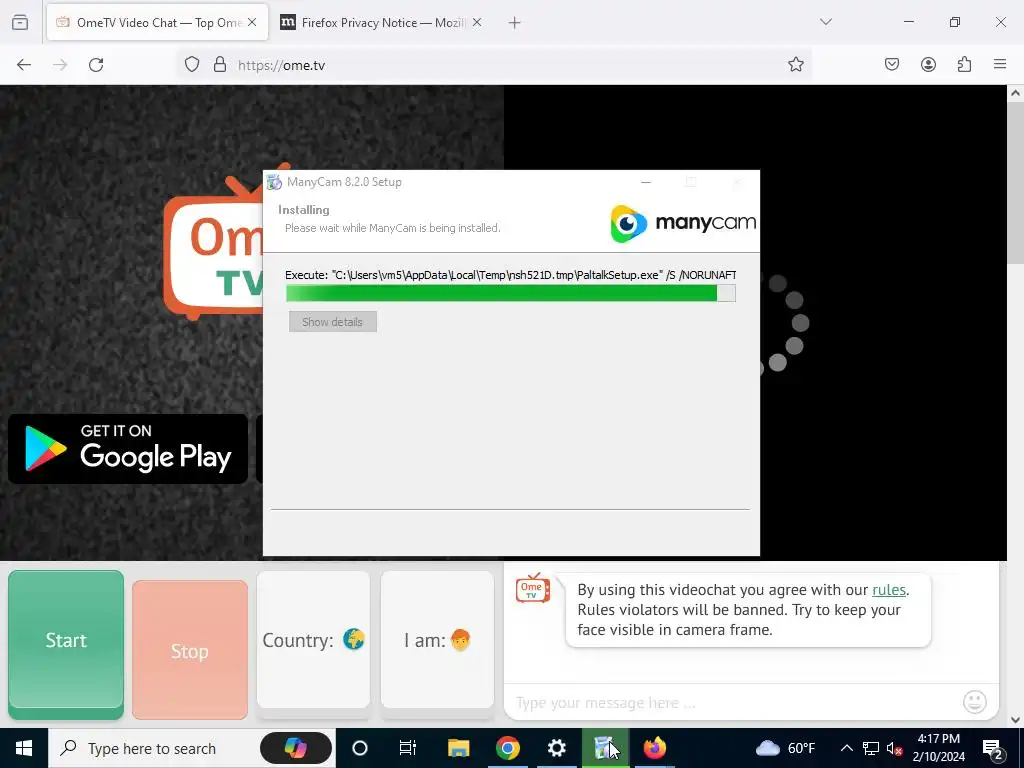Open a new browser tab
Viewport: 1024px width, 768px height.
point(515,23)
